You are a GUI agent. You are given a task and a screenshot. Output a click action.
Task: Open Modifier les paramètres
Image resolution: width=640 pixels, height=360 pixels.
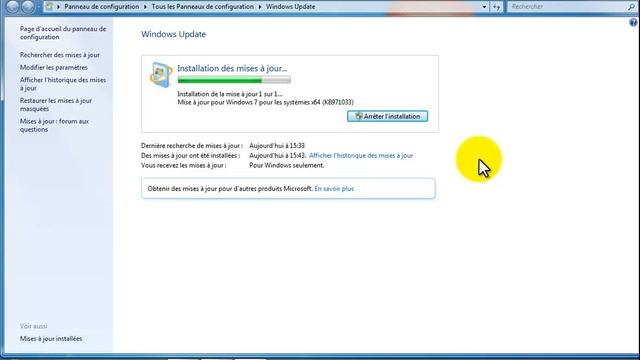click(53, 67)
